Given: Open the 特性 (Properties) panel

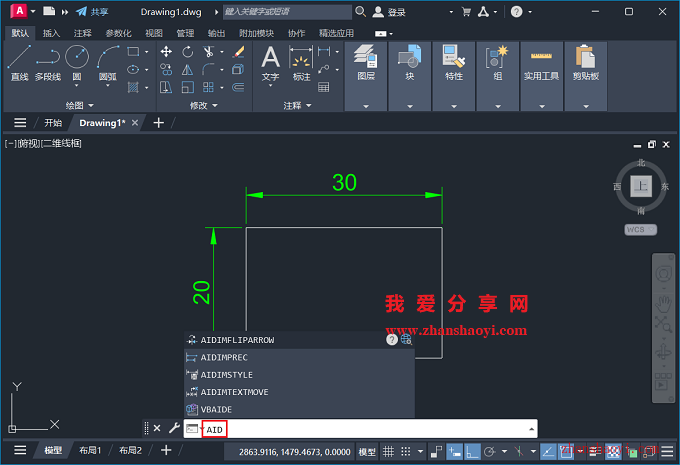Looking at the screenshot, I should coord(454,76).
